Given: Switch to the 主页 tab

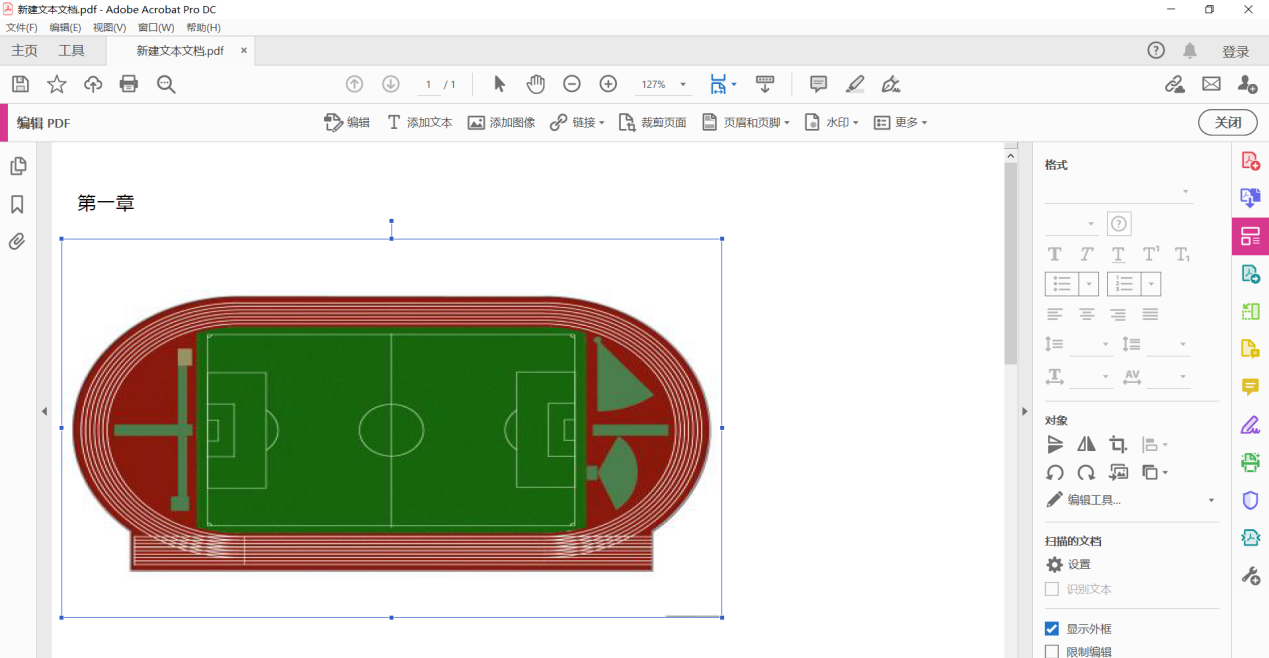Looking at the screenshot, I should coord(24,51).
